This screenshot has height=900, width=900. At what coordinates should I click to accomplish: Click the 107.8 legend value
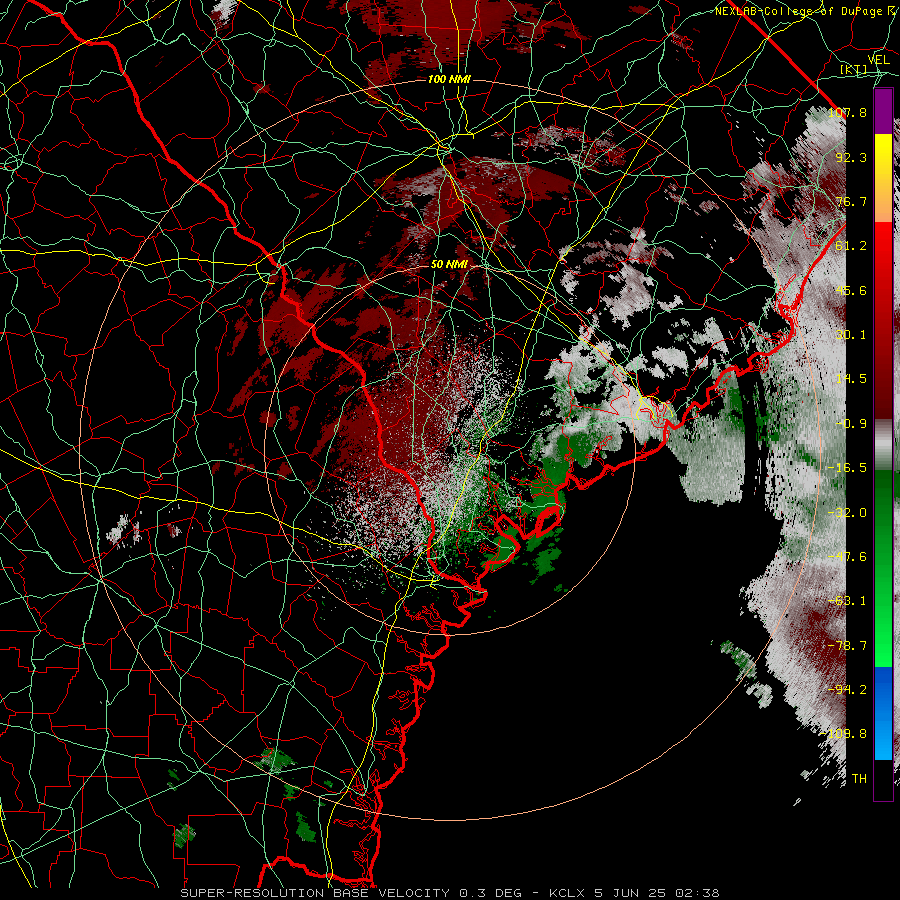[x=847, y=112]
